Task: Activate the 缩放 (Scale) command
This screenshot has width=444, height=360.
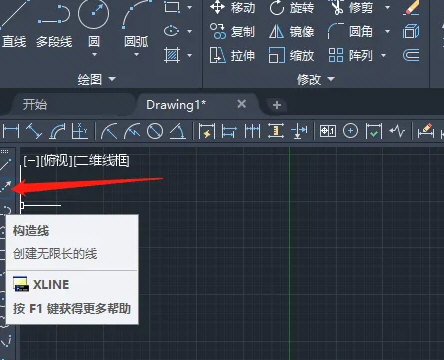Action: pos(292,55)
